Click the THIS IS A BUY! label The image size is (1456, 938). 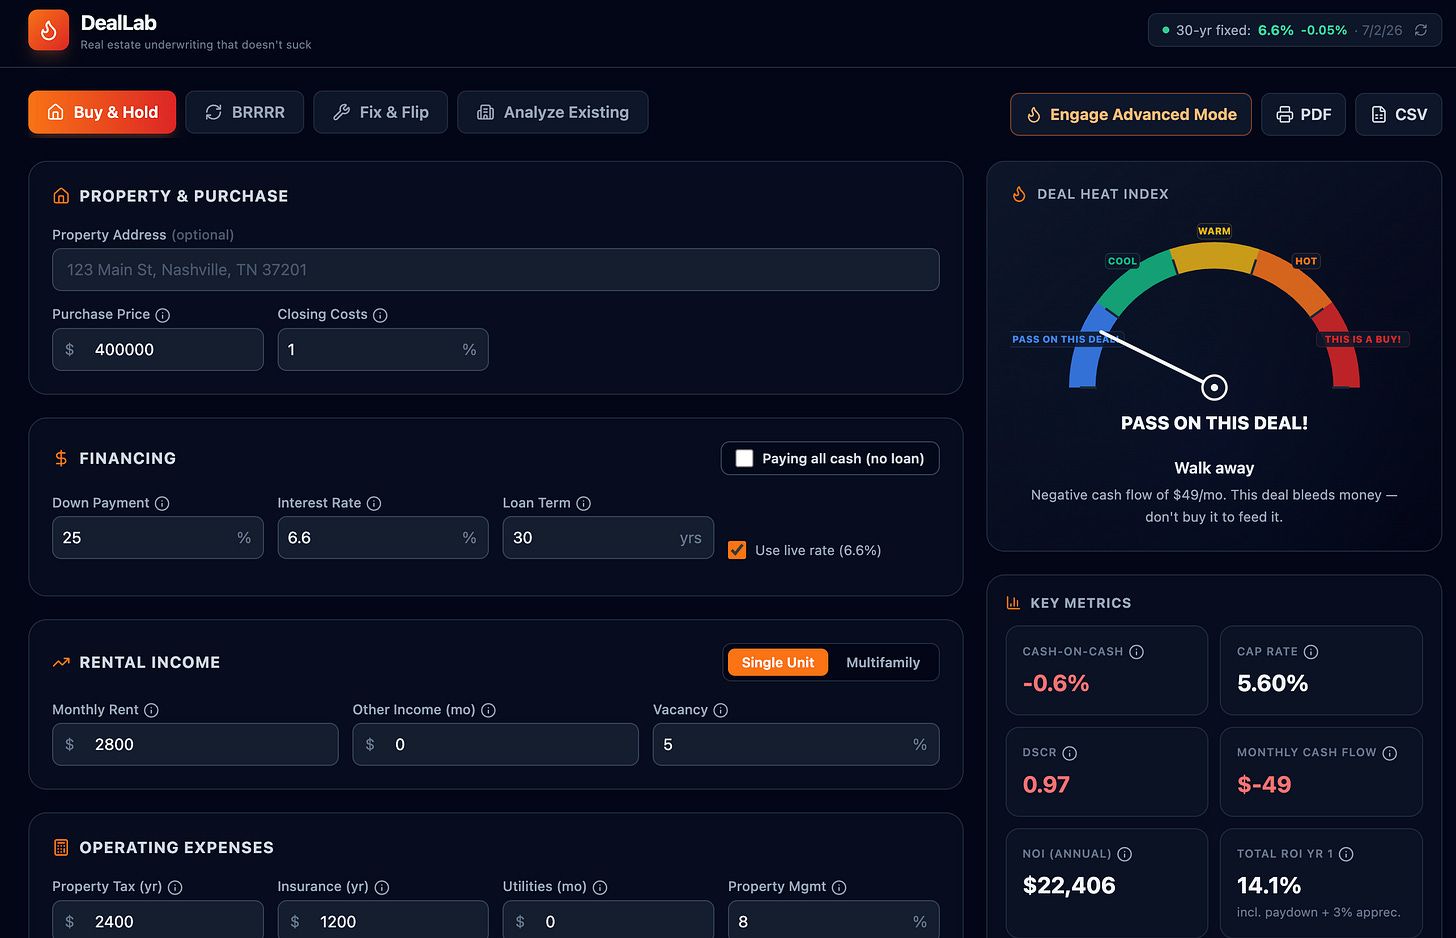pos(1363,339)
